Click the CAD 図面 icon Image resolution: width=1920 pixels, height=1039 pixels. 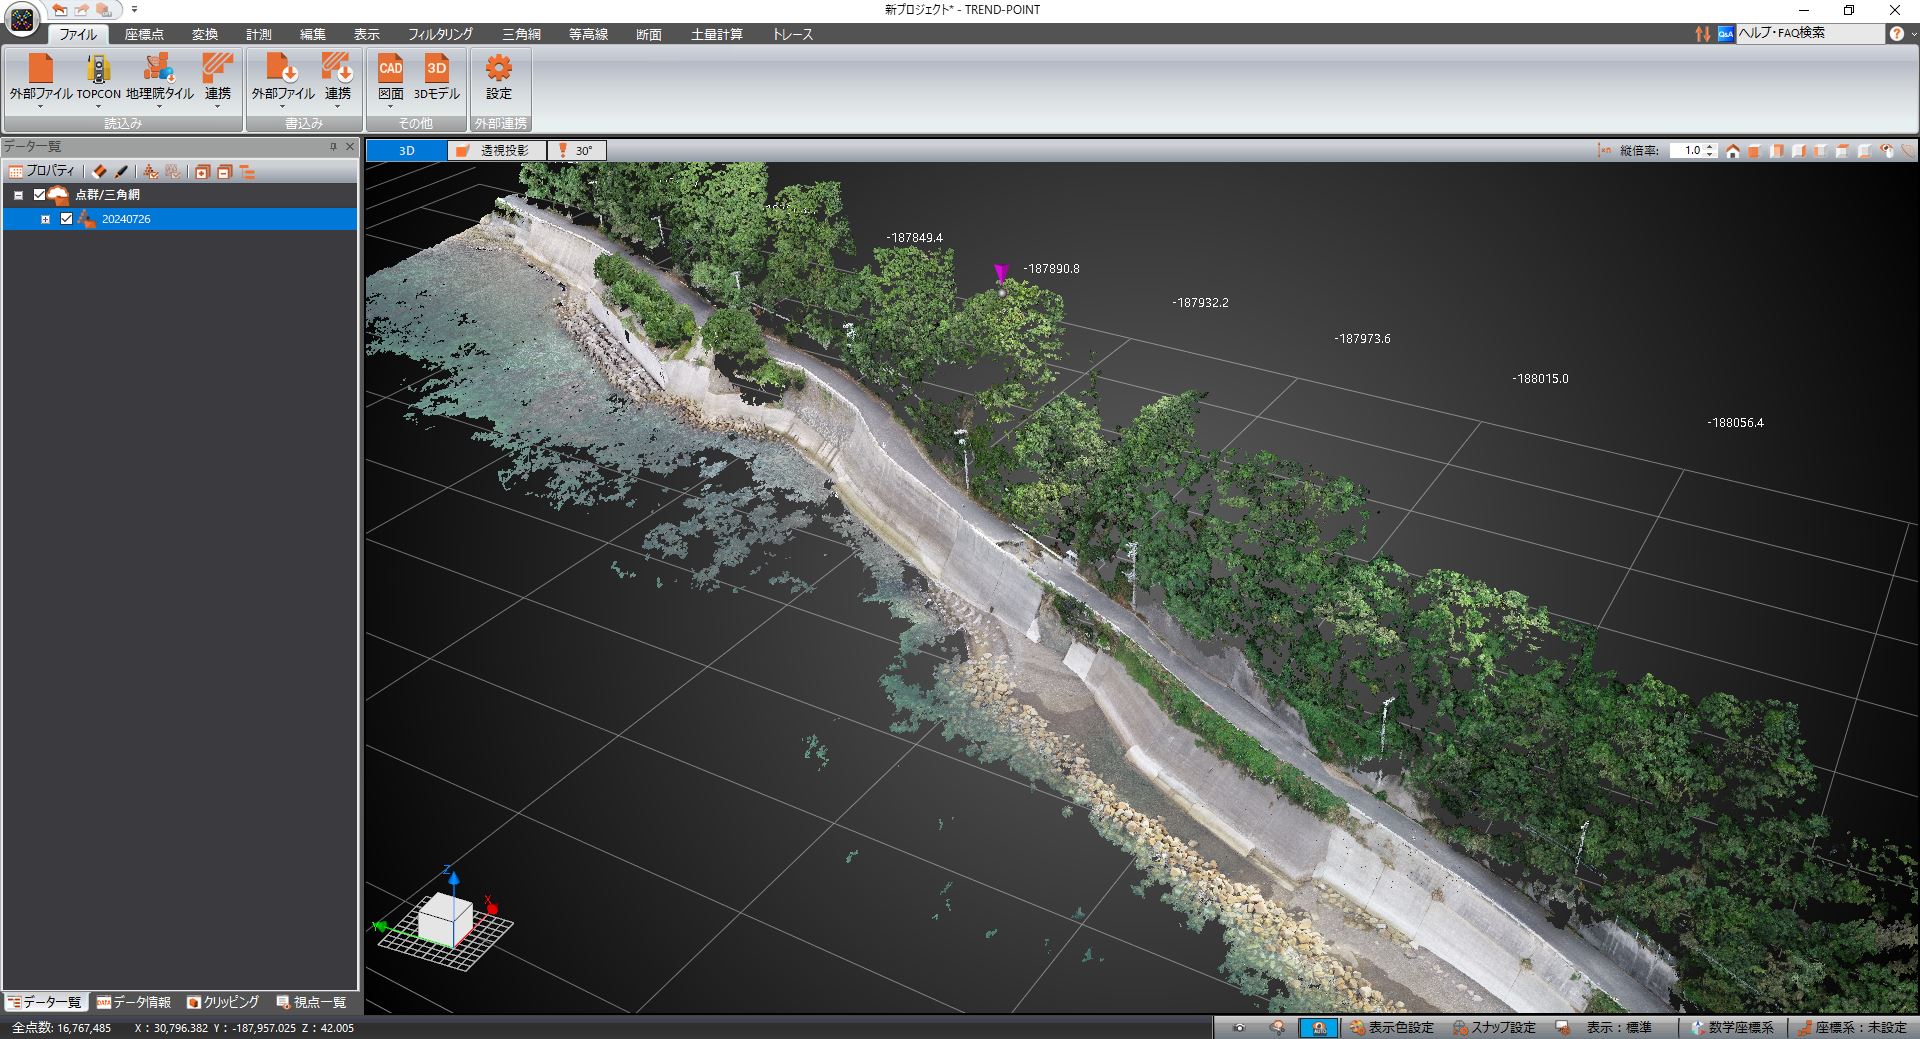pyautogui.click(x=390, y=70)
